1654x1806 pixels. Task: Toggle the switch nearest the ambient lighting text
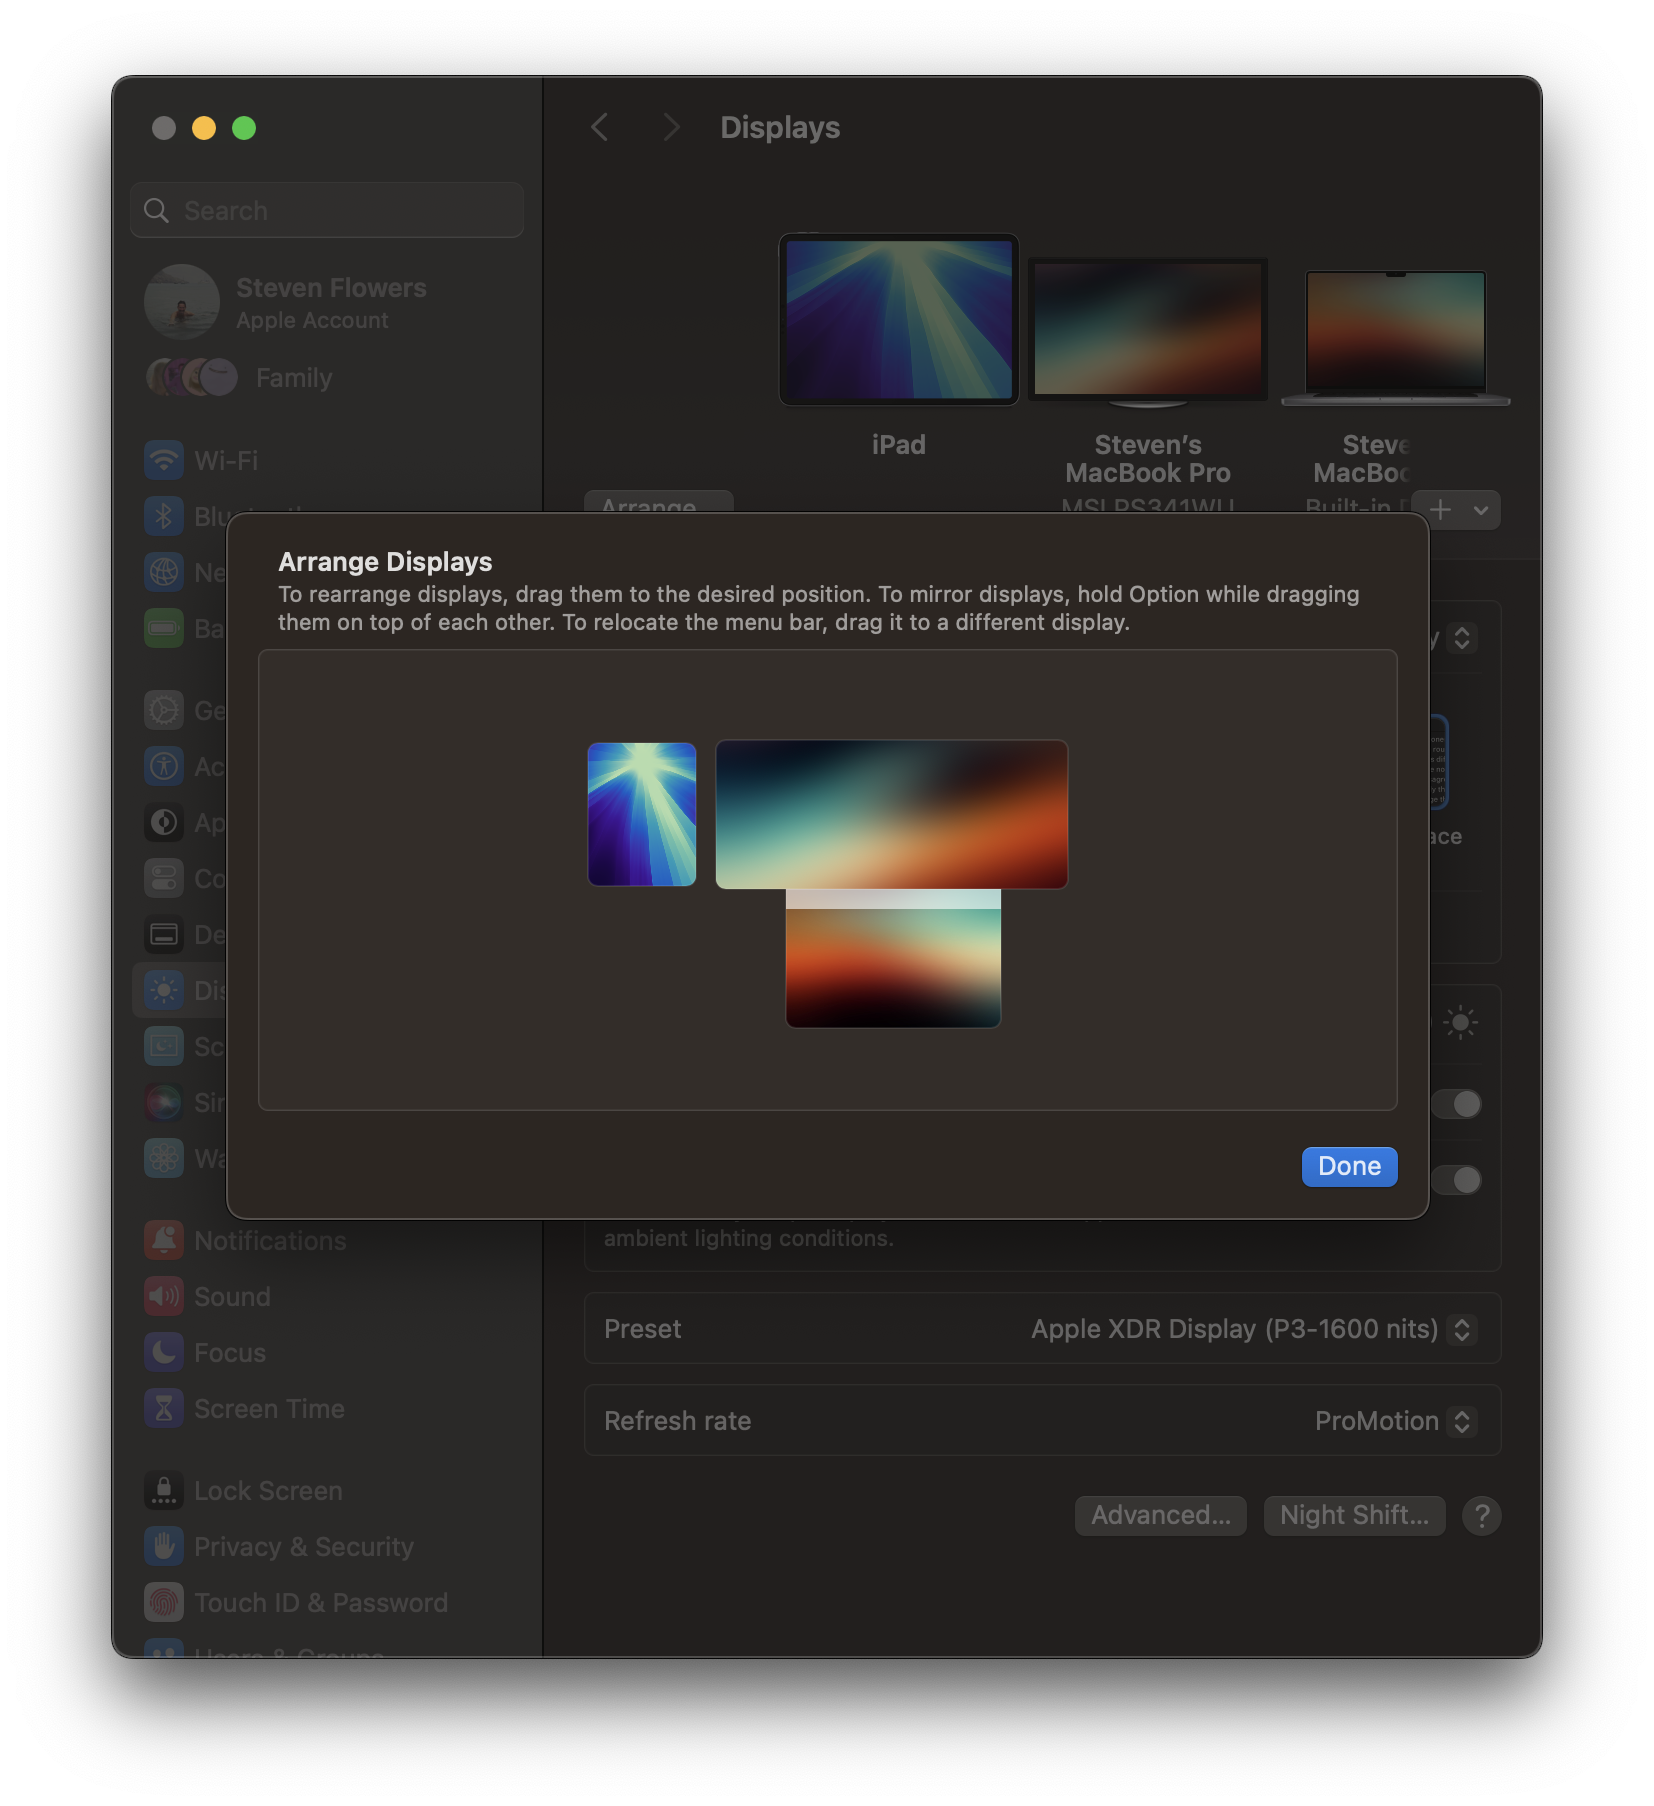point(1457,1180)
